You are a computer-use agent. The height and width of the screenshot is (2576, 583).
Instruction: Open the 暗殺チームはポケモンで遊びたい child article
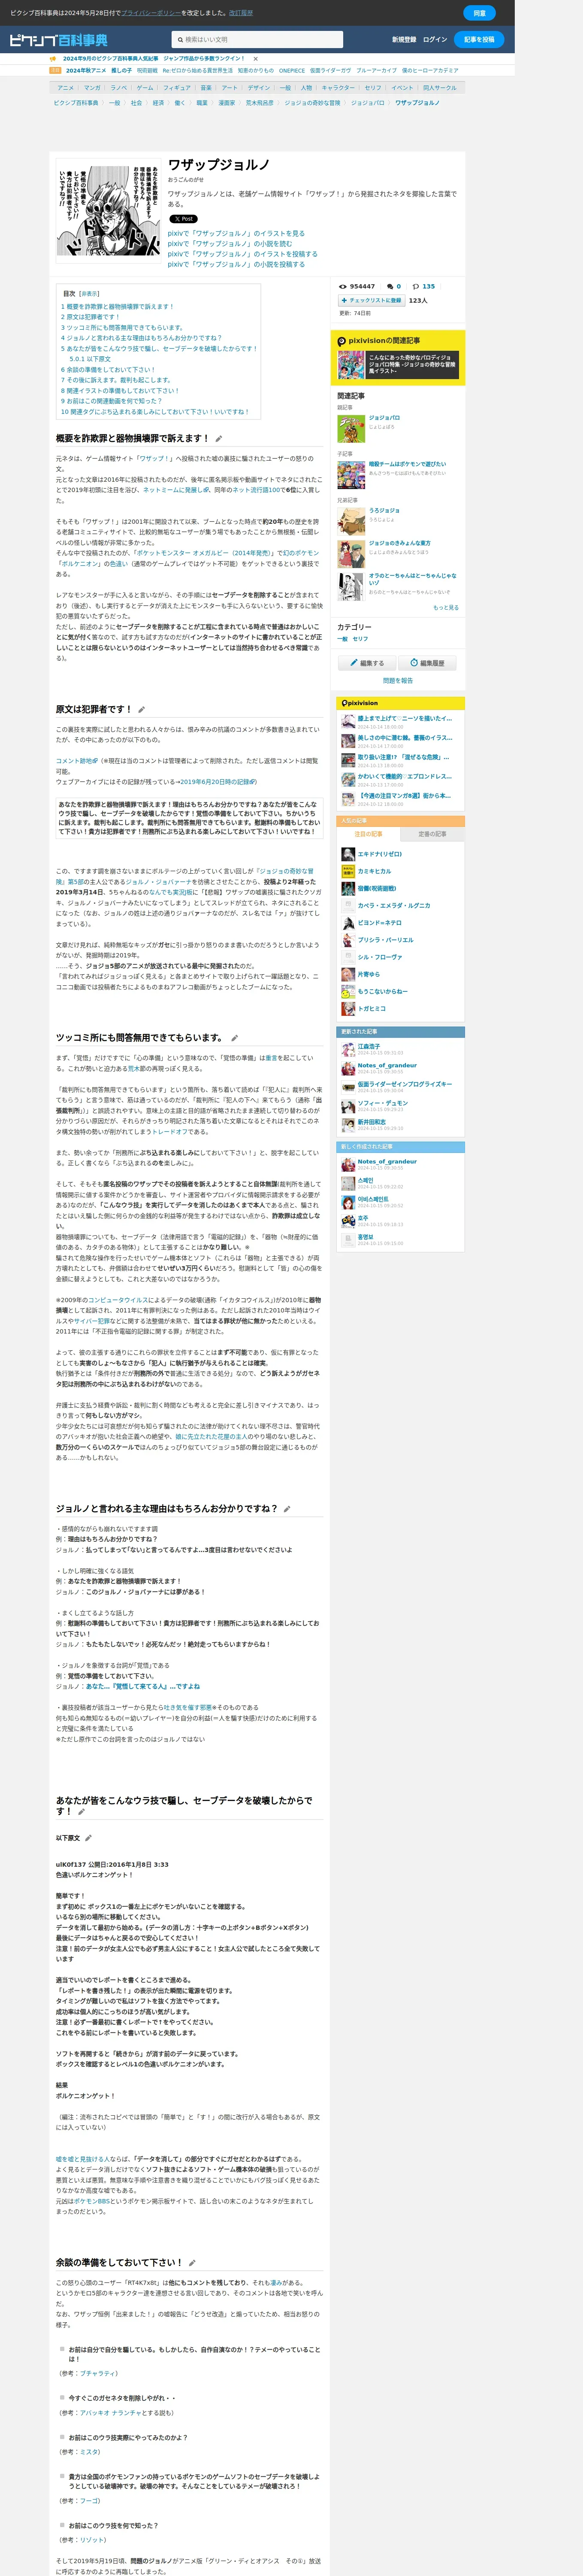[407, 464]
